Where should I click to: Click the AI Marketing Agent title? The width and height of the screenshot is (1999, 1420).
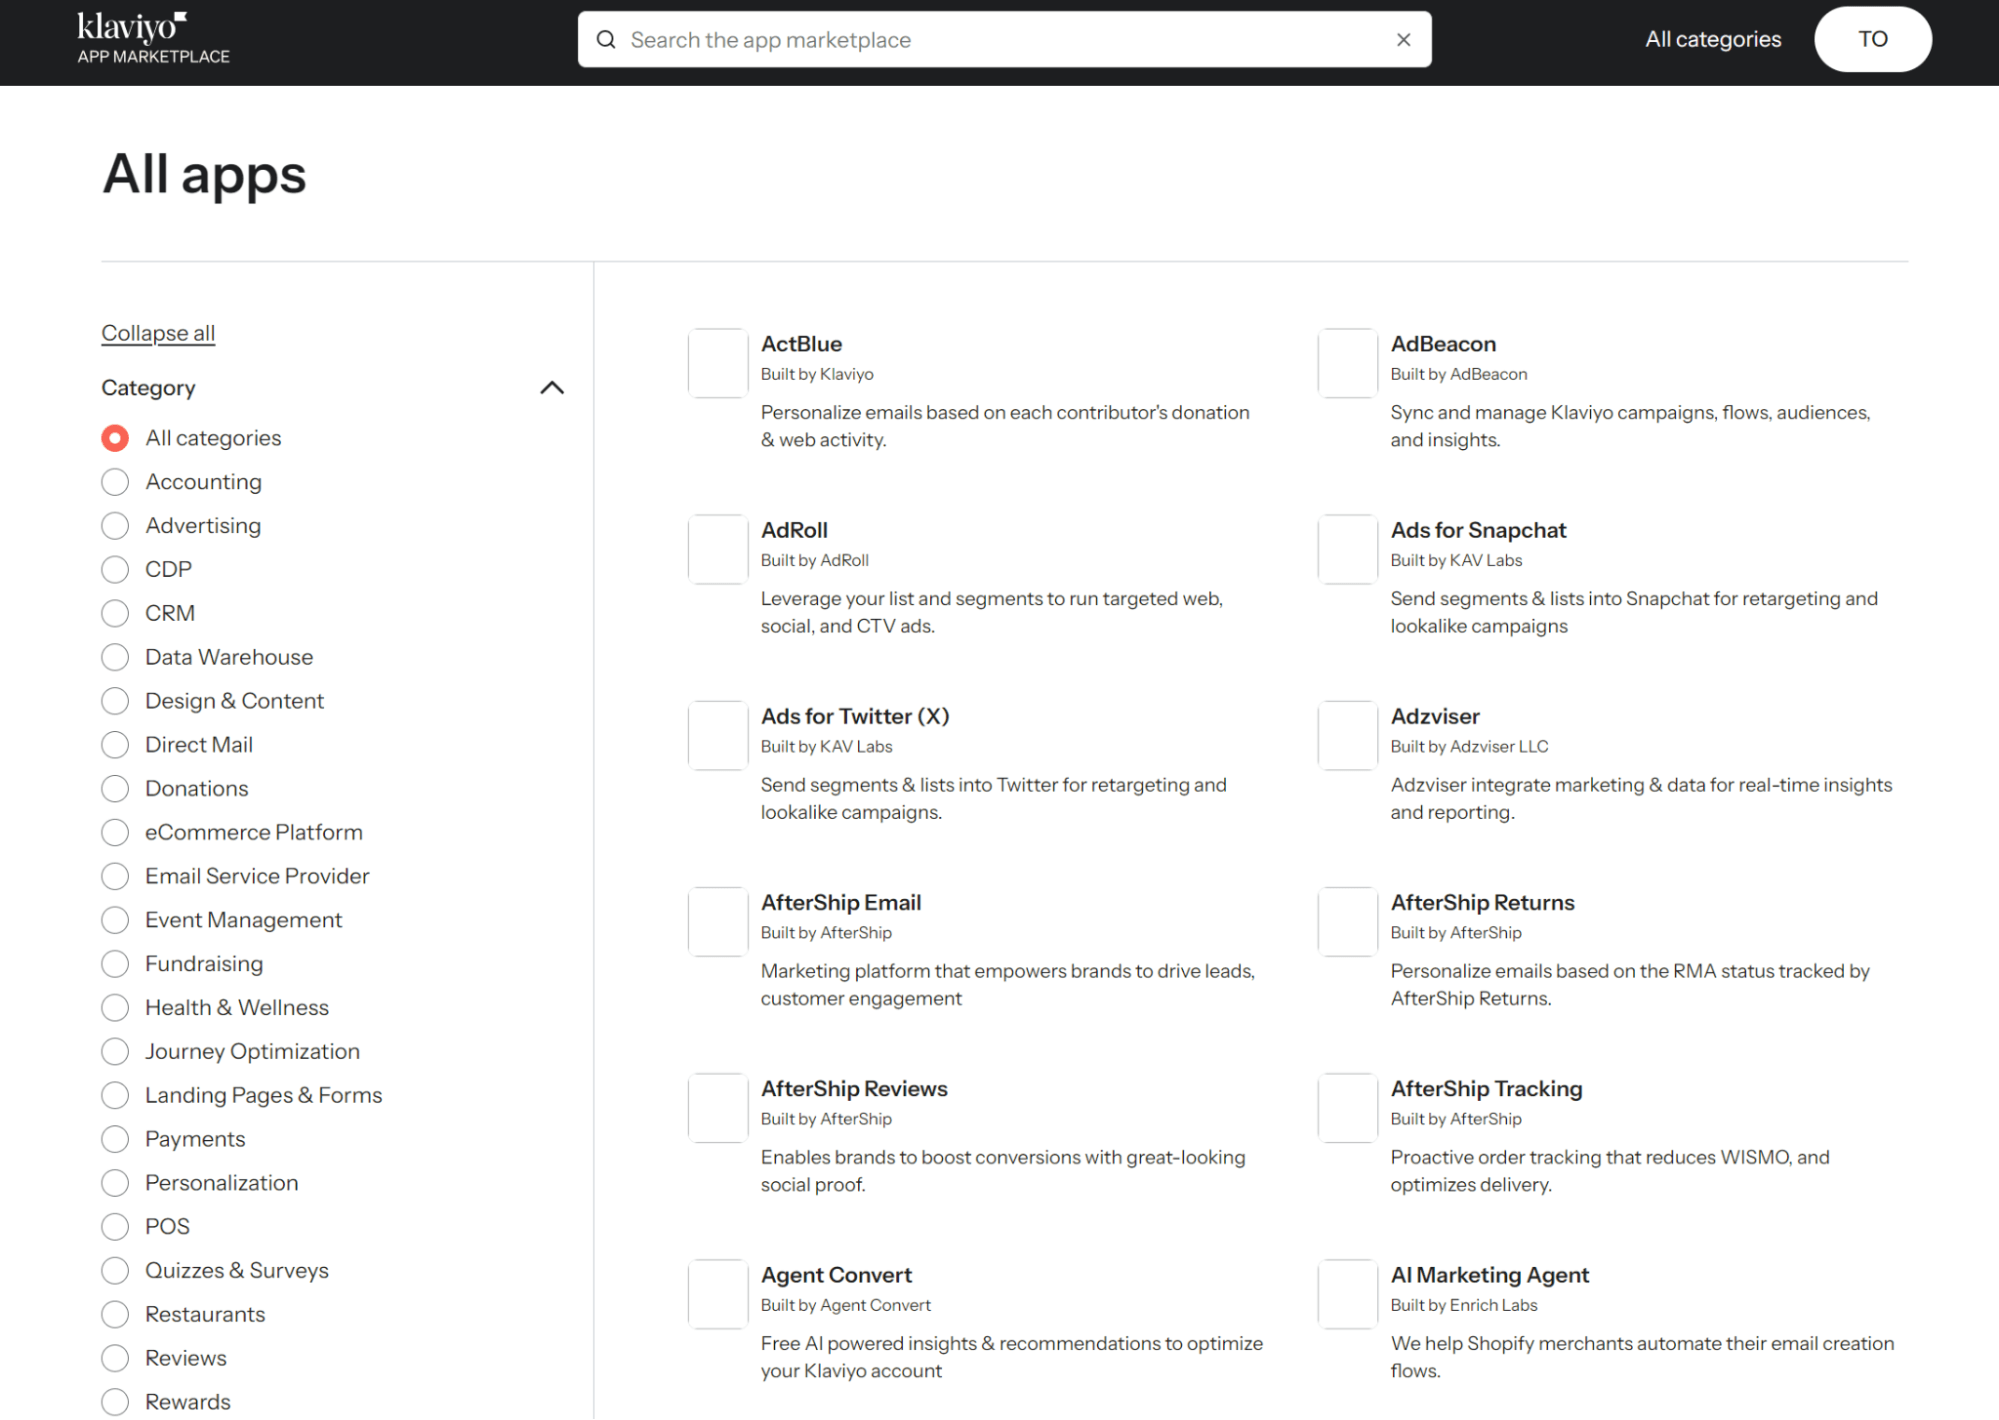click(1490, 1275)
